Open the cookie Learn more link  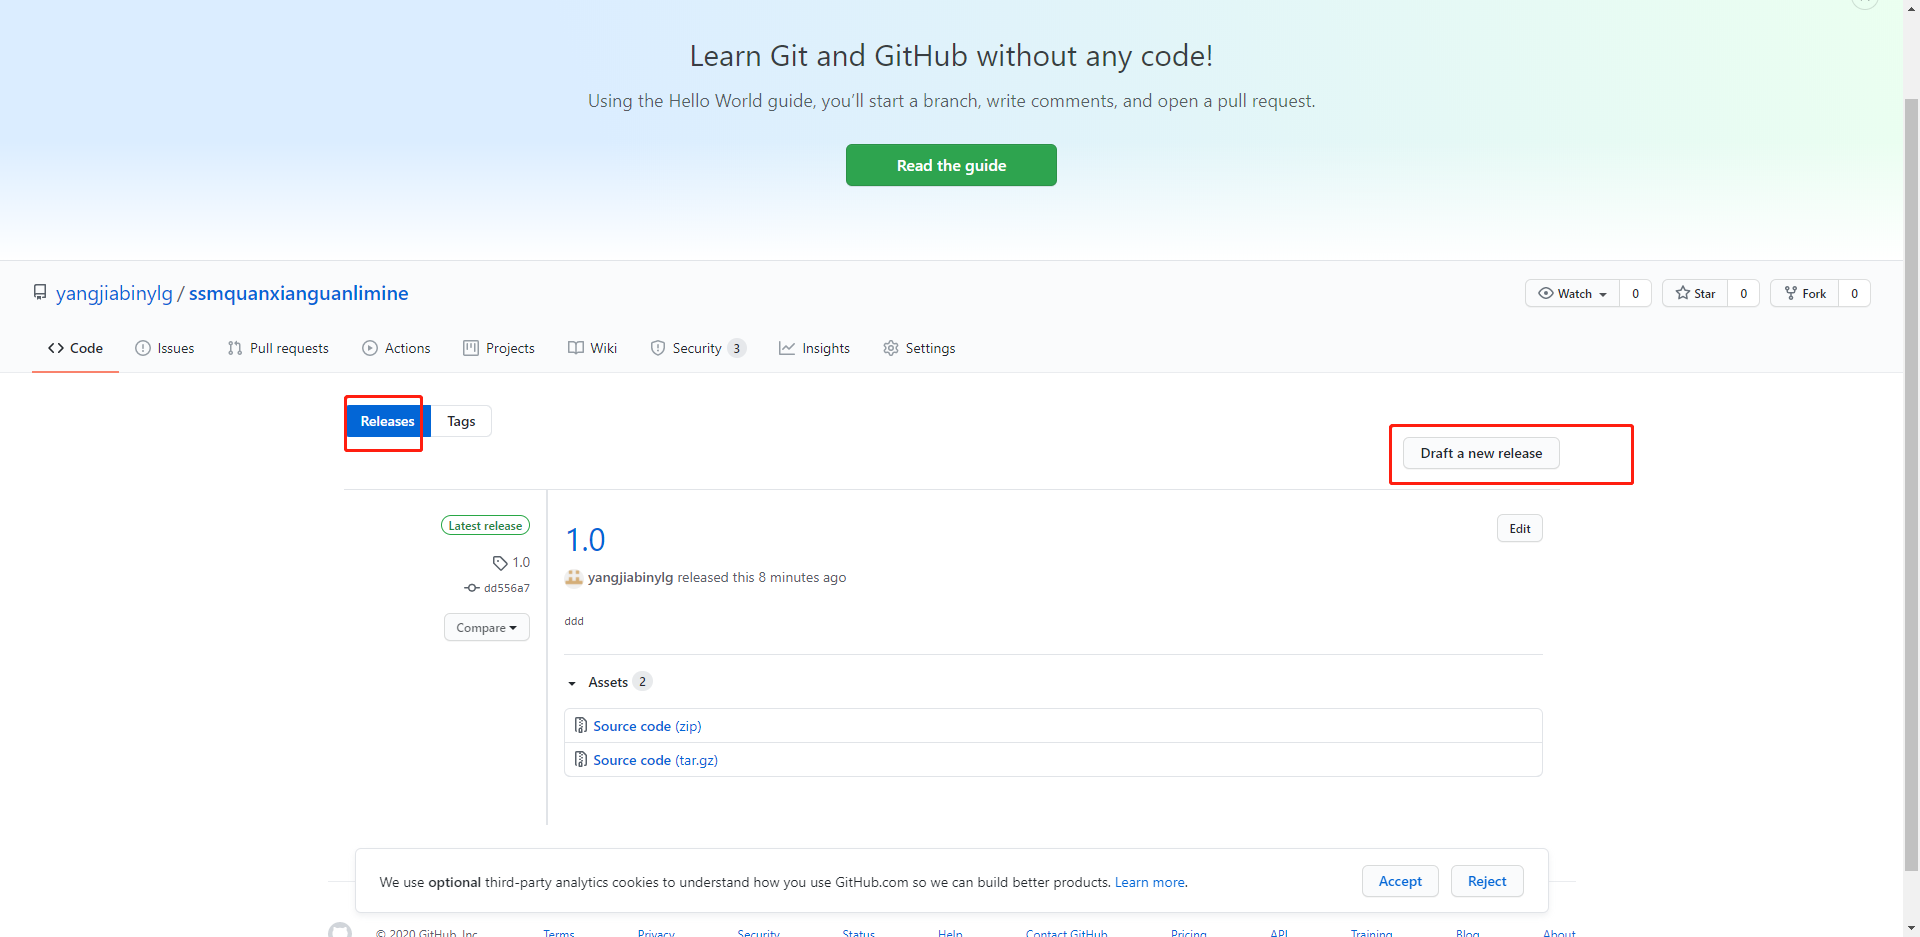point(1149,882)
